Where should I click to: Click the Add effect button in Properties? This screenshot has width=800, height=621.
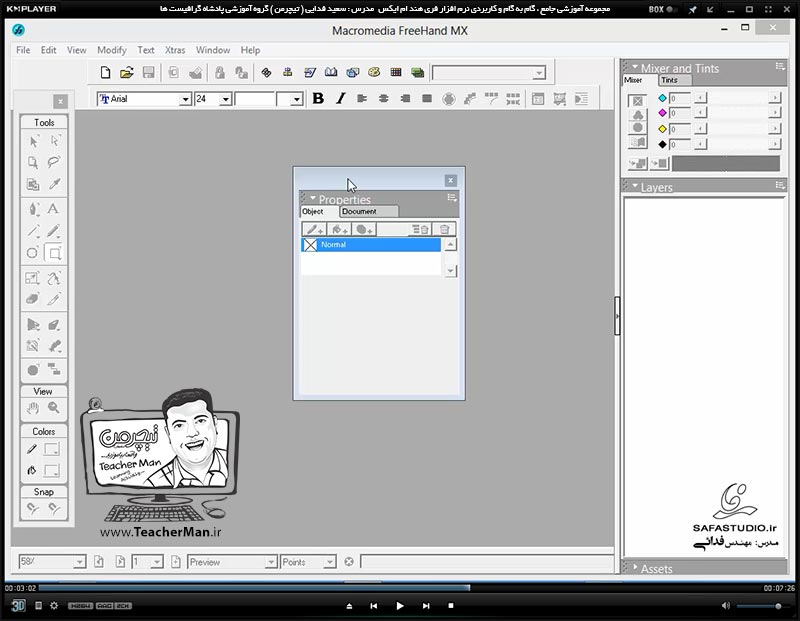pyautogui.click(x=364, y=230)
